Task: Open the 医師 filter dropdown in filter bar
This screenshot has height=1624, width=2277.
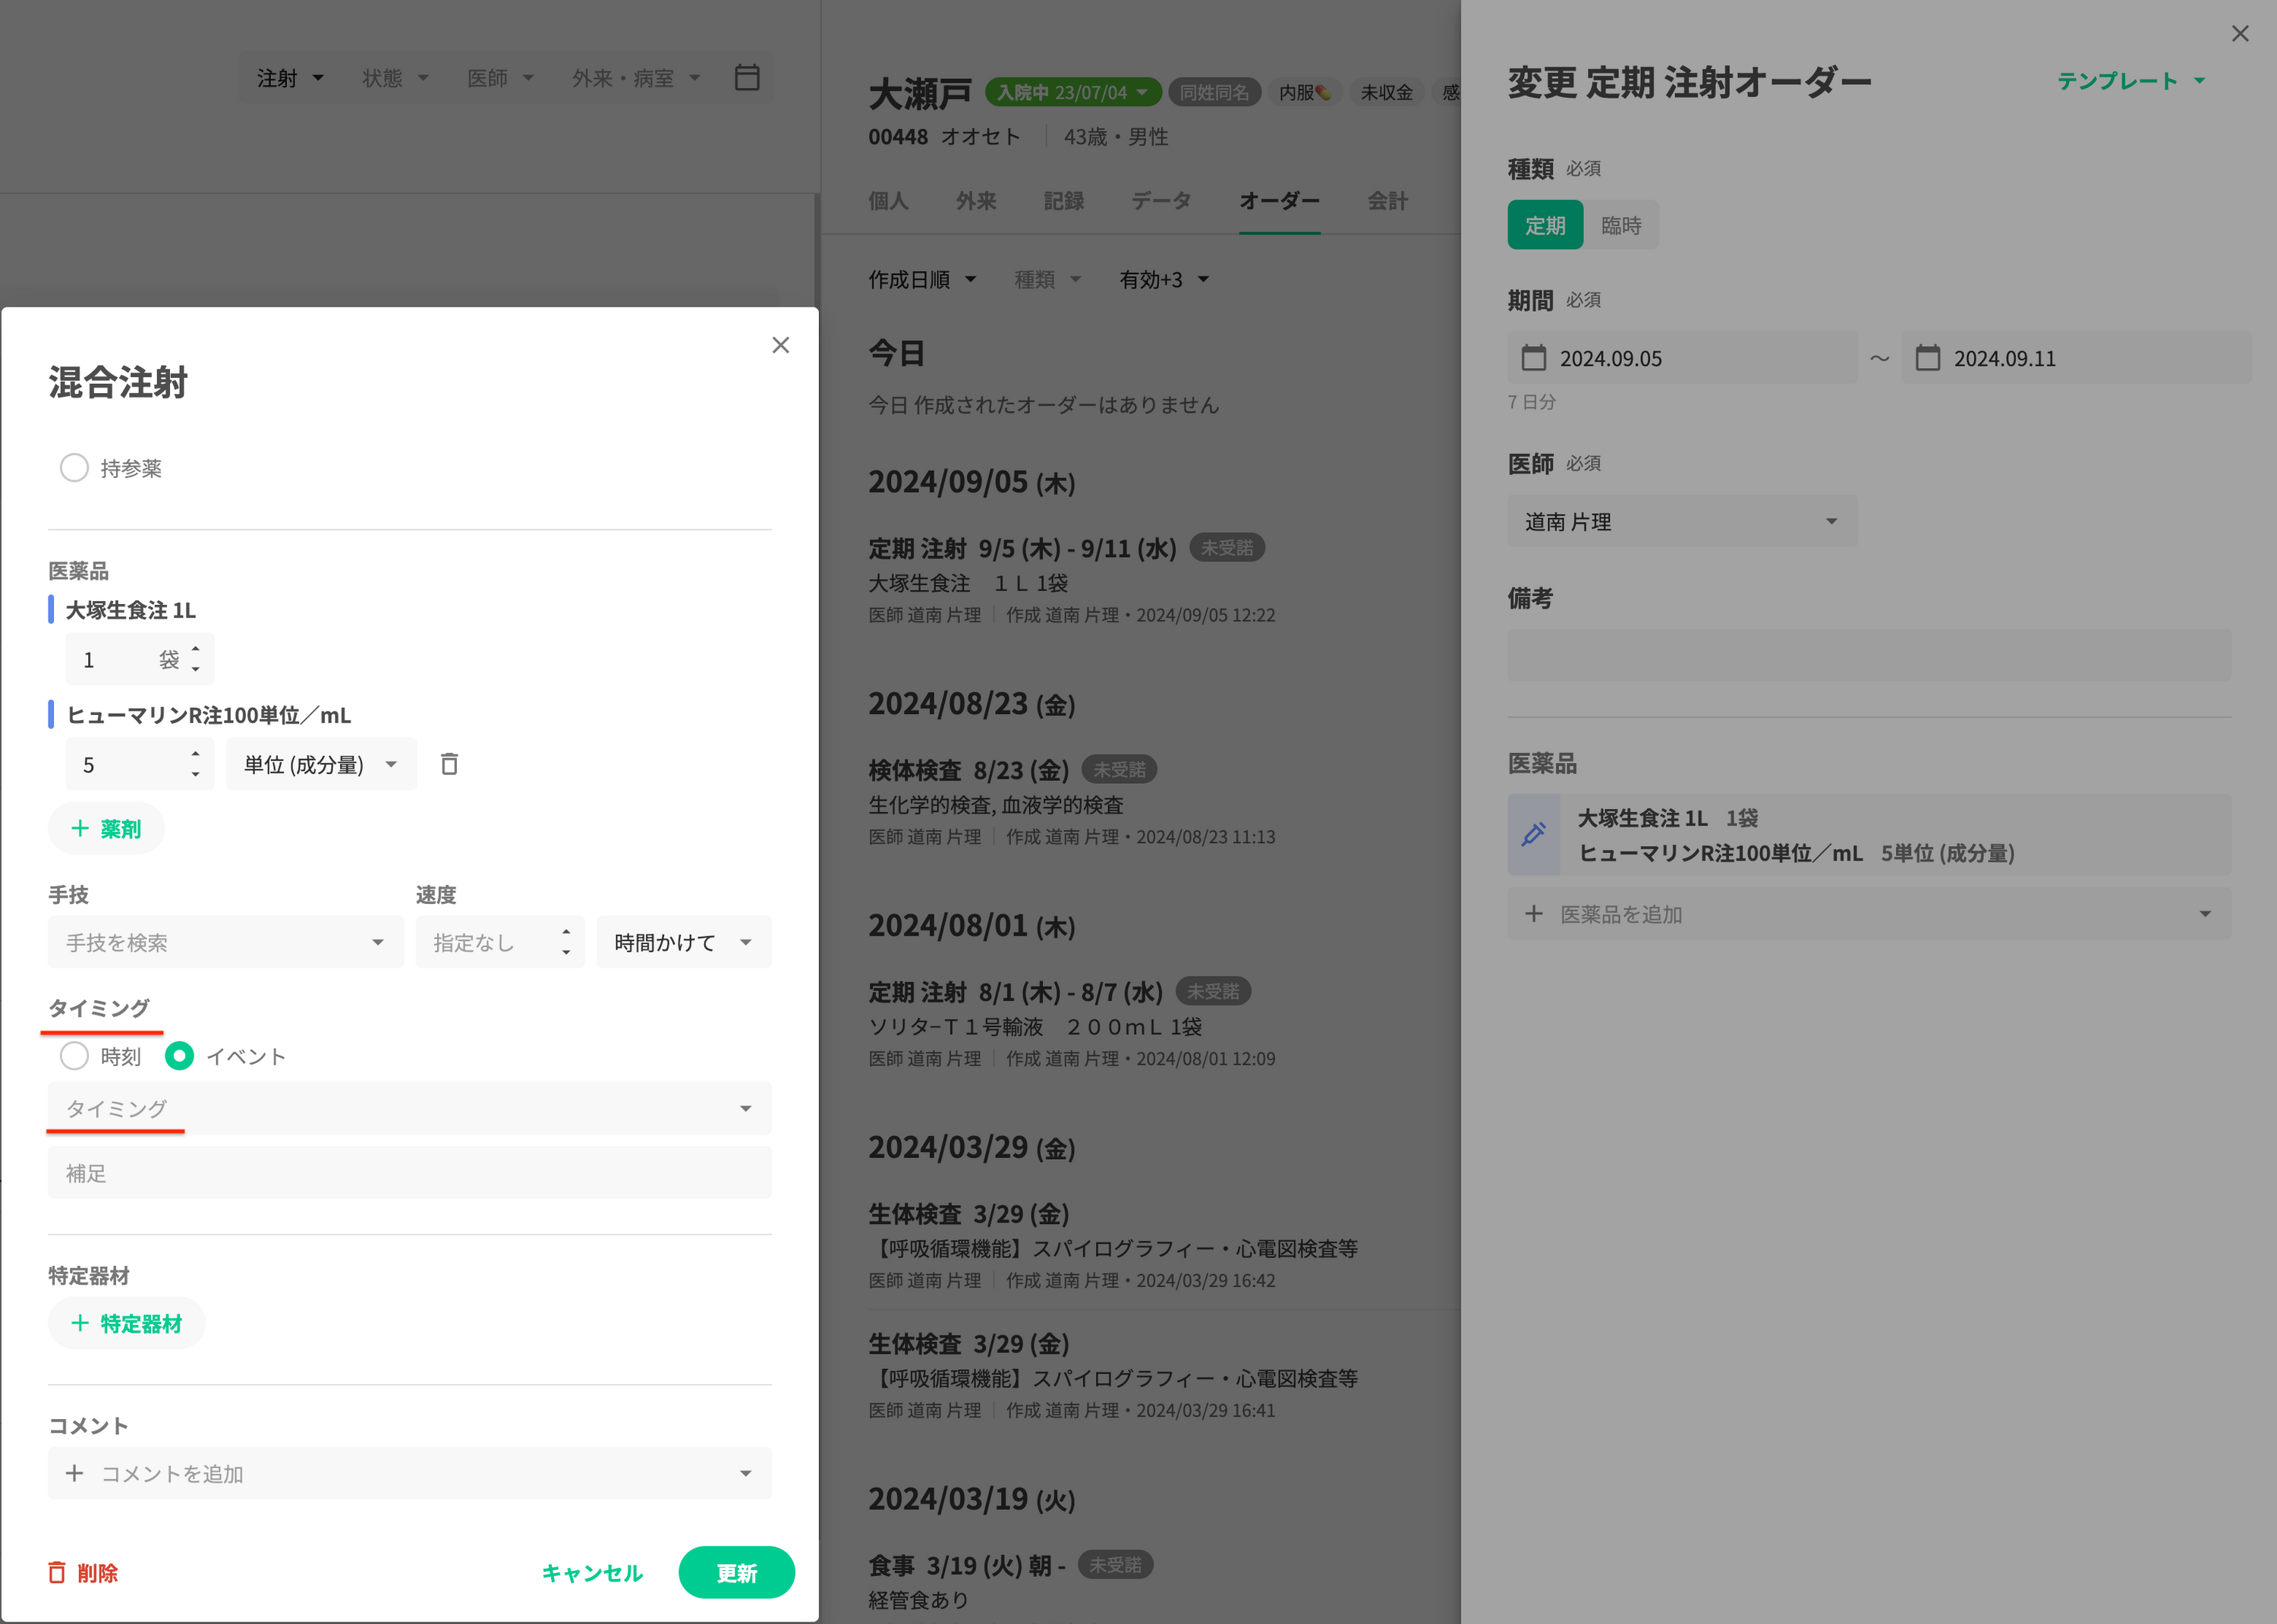Action: pos(500,78)
